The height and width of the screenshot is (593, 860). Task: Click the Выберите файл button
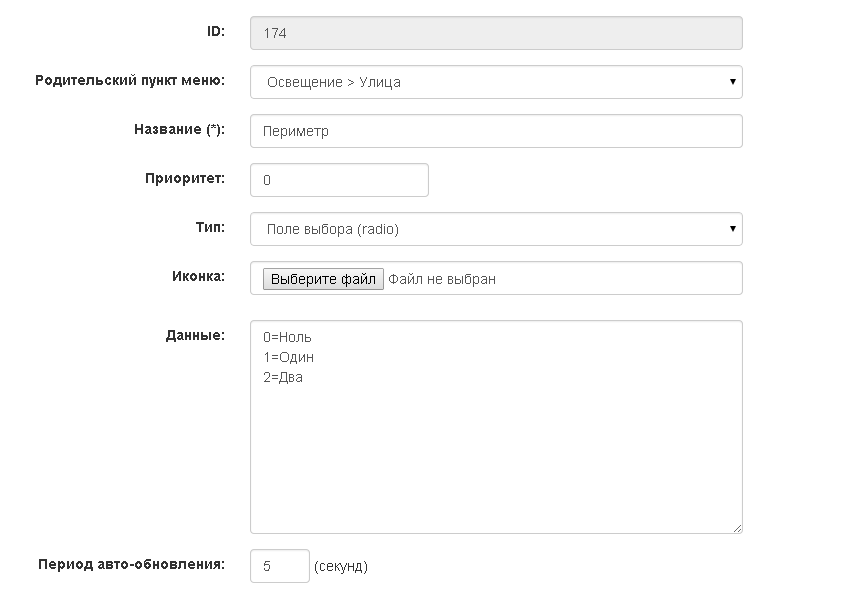[x=323, y=279]
